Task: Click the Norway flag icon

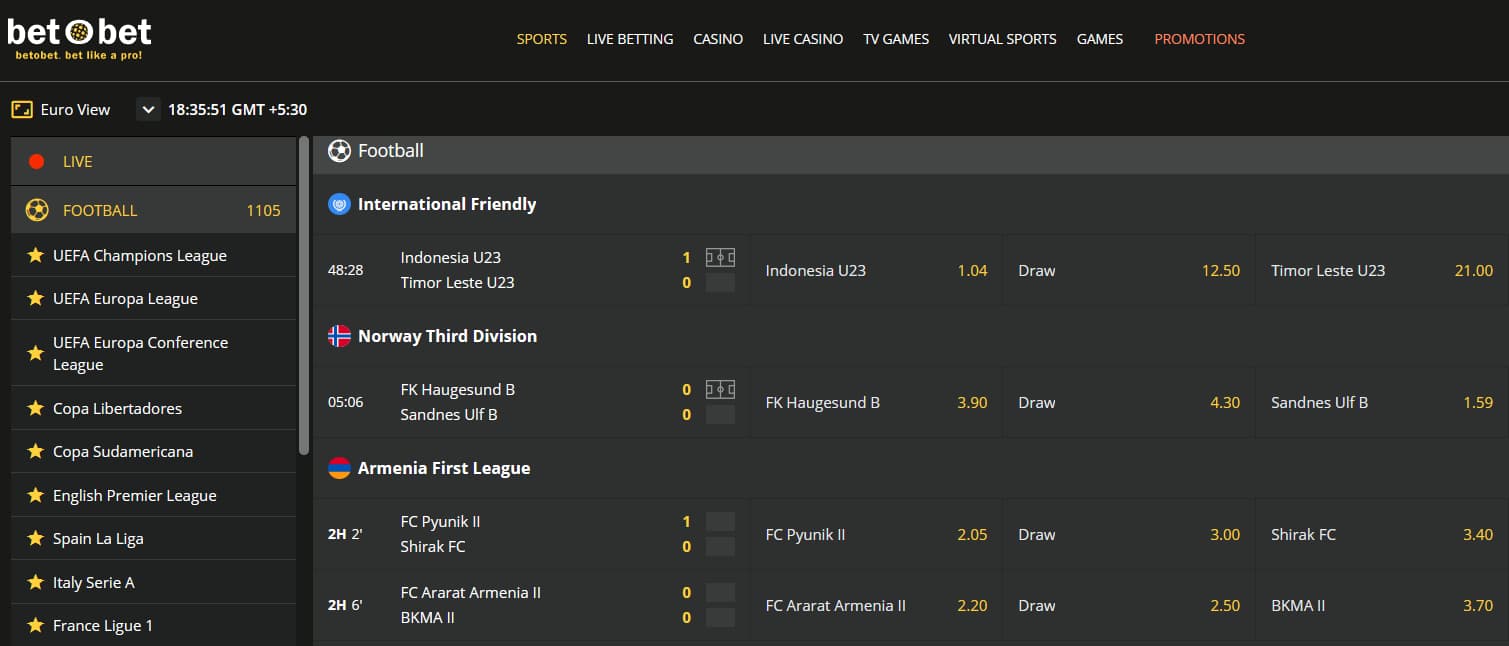Action: (339, 336)
